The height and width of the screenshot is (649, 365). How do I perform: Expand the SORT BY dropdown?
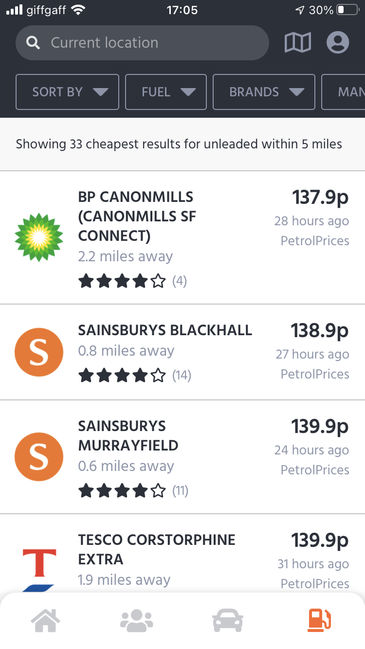coord(67,92)
